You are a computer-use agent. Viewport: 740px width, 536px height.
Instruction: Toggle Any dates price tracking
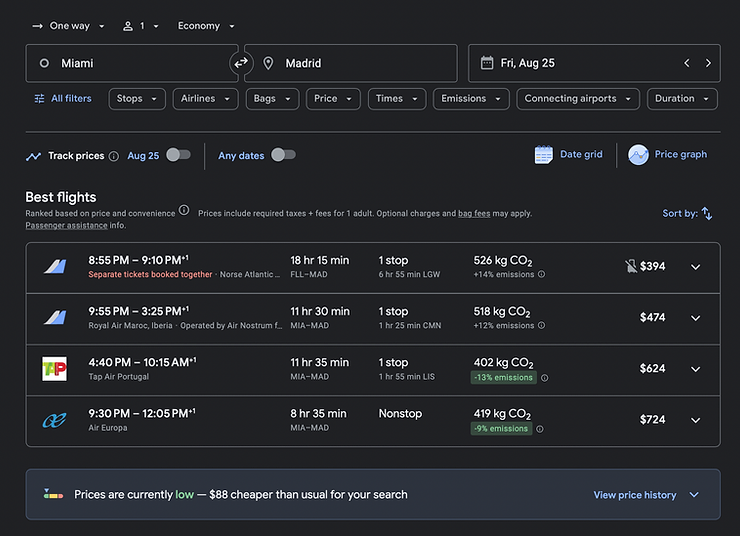(283, 155)
